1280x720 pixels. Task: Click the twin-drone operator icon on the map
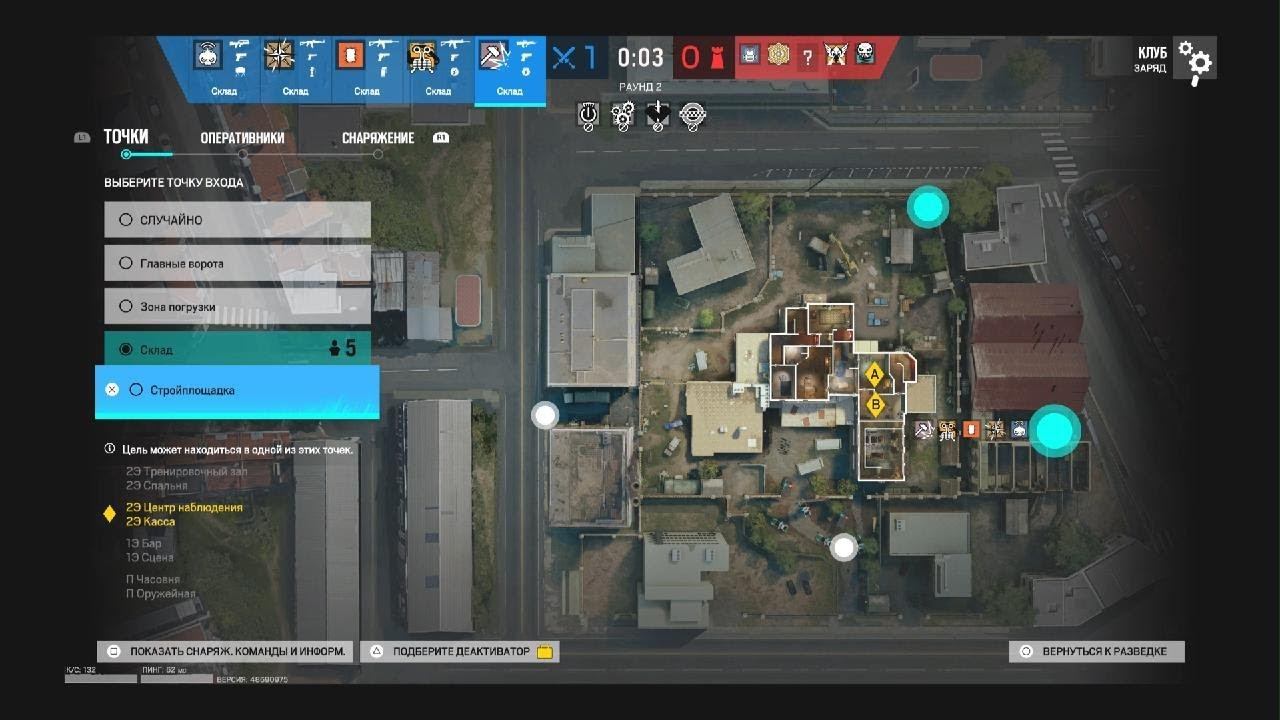click(x=947, y=430)
